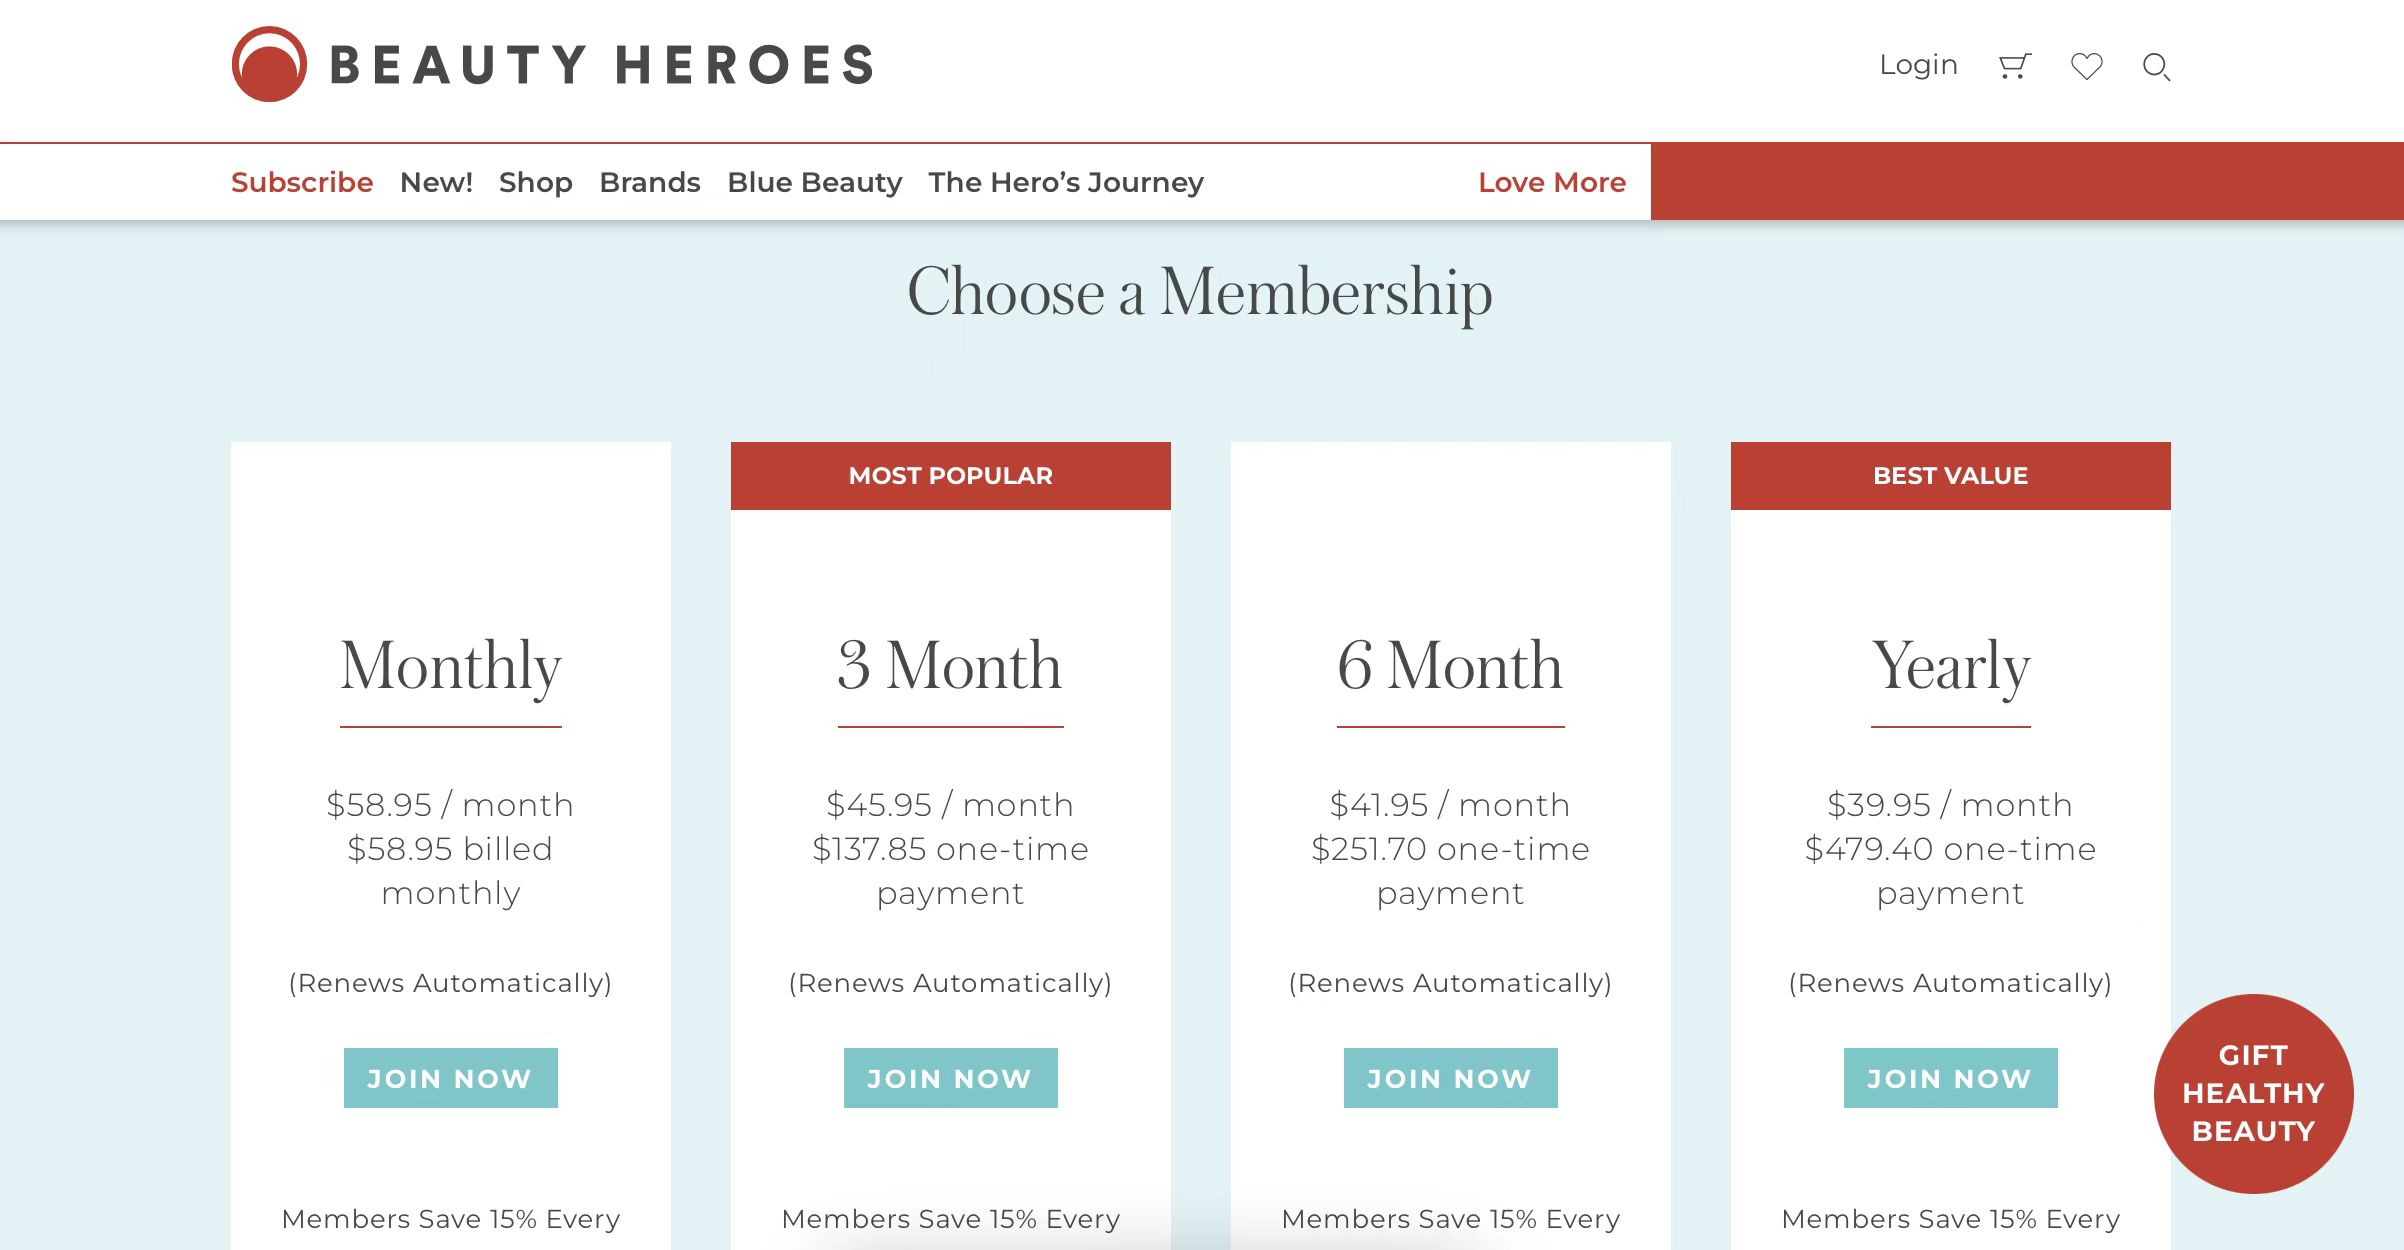Join now on the Yearly plan
The height and width of the screenshot is (1250, 2404).
click(x=1950, y=1078)
